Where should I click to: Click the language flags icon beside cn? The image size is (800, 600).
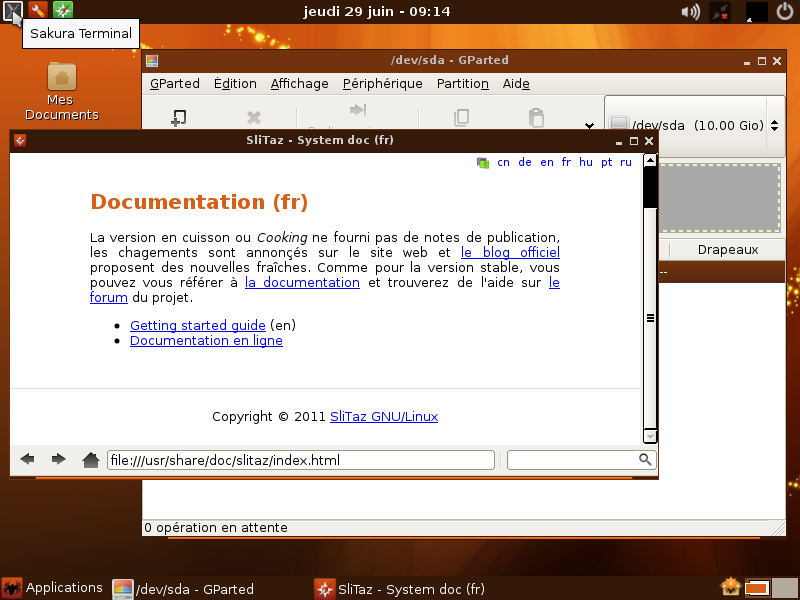[x=483, y=163]
